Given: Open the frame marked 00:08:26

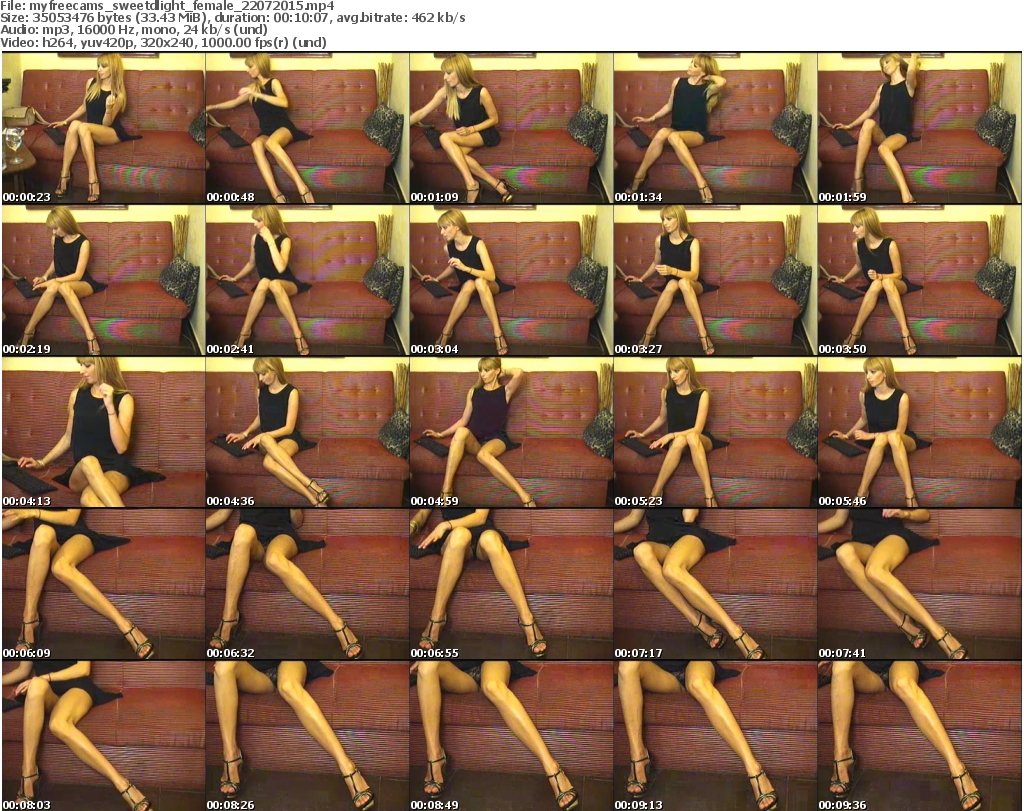Looking at the screenshot, I should [307, 736].
